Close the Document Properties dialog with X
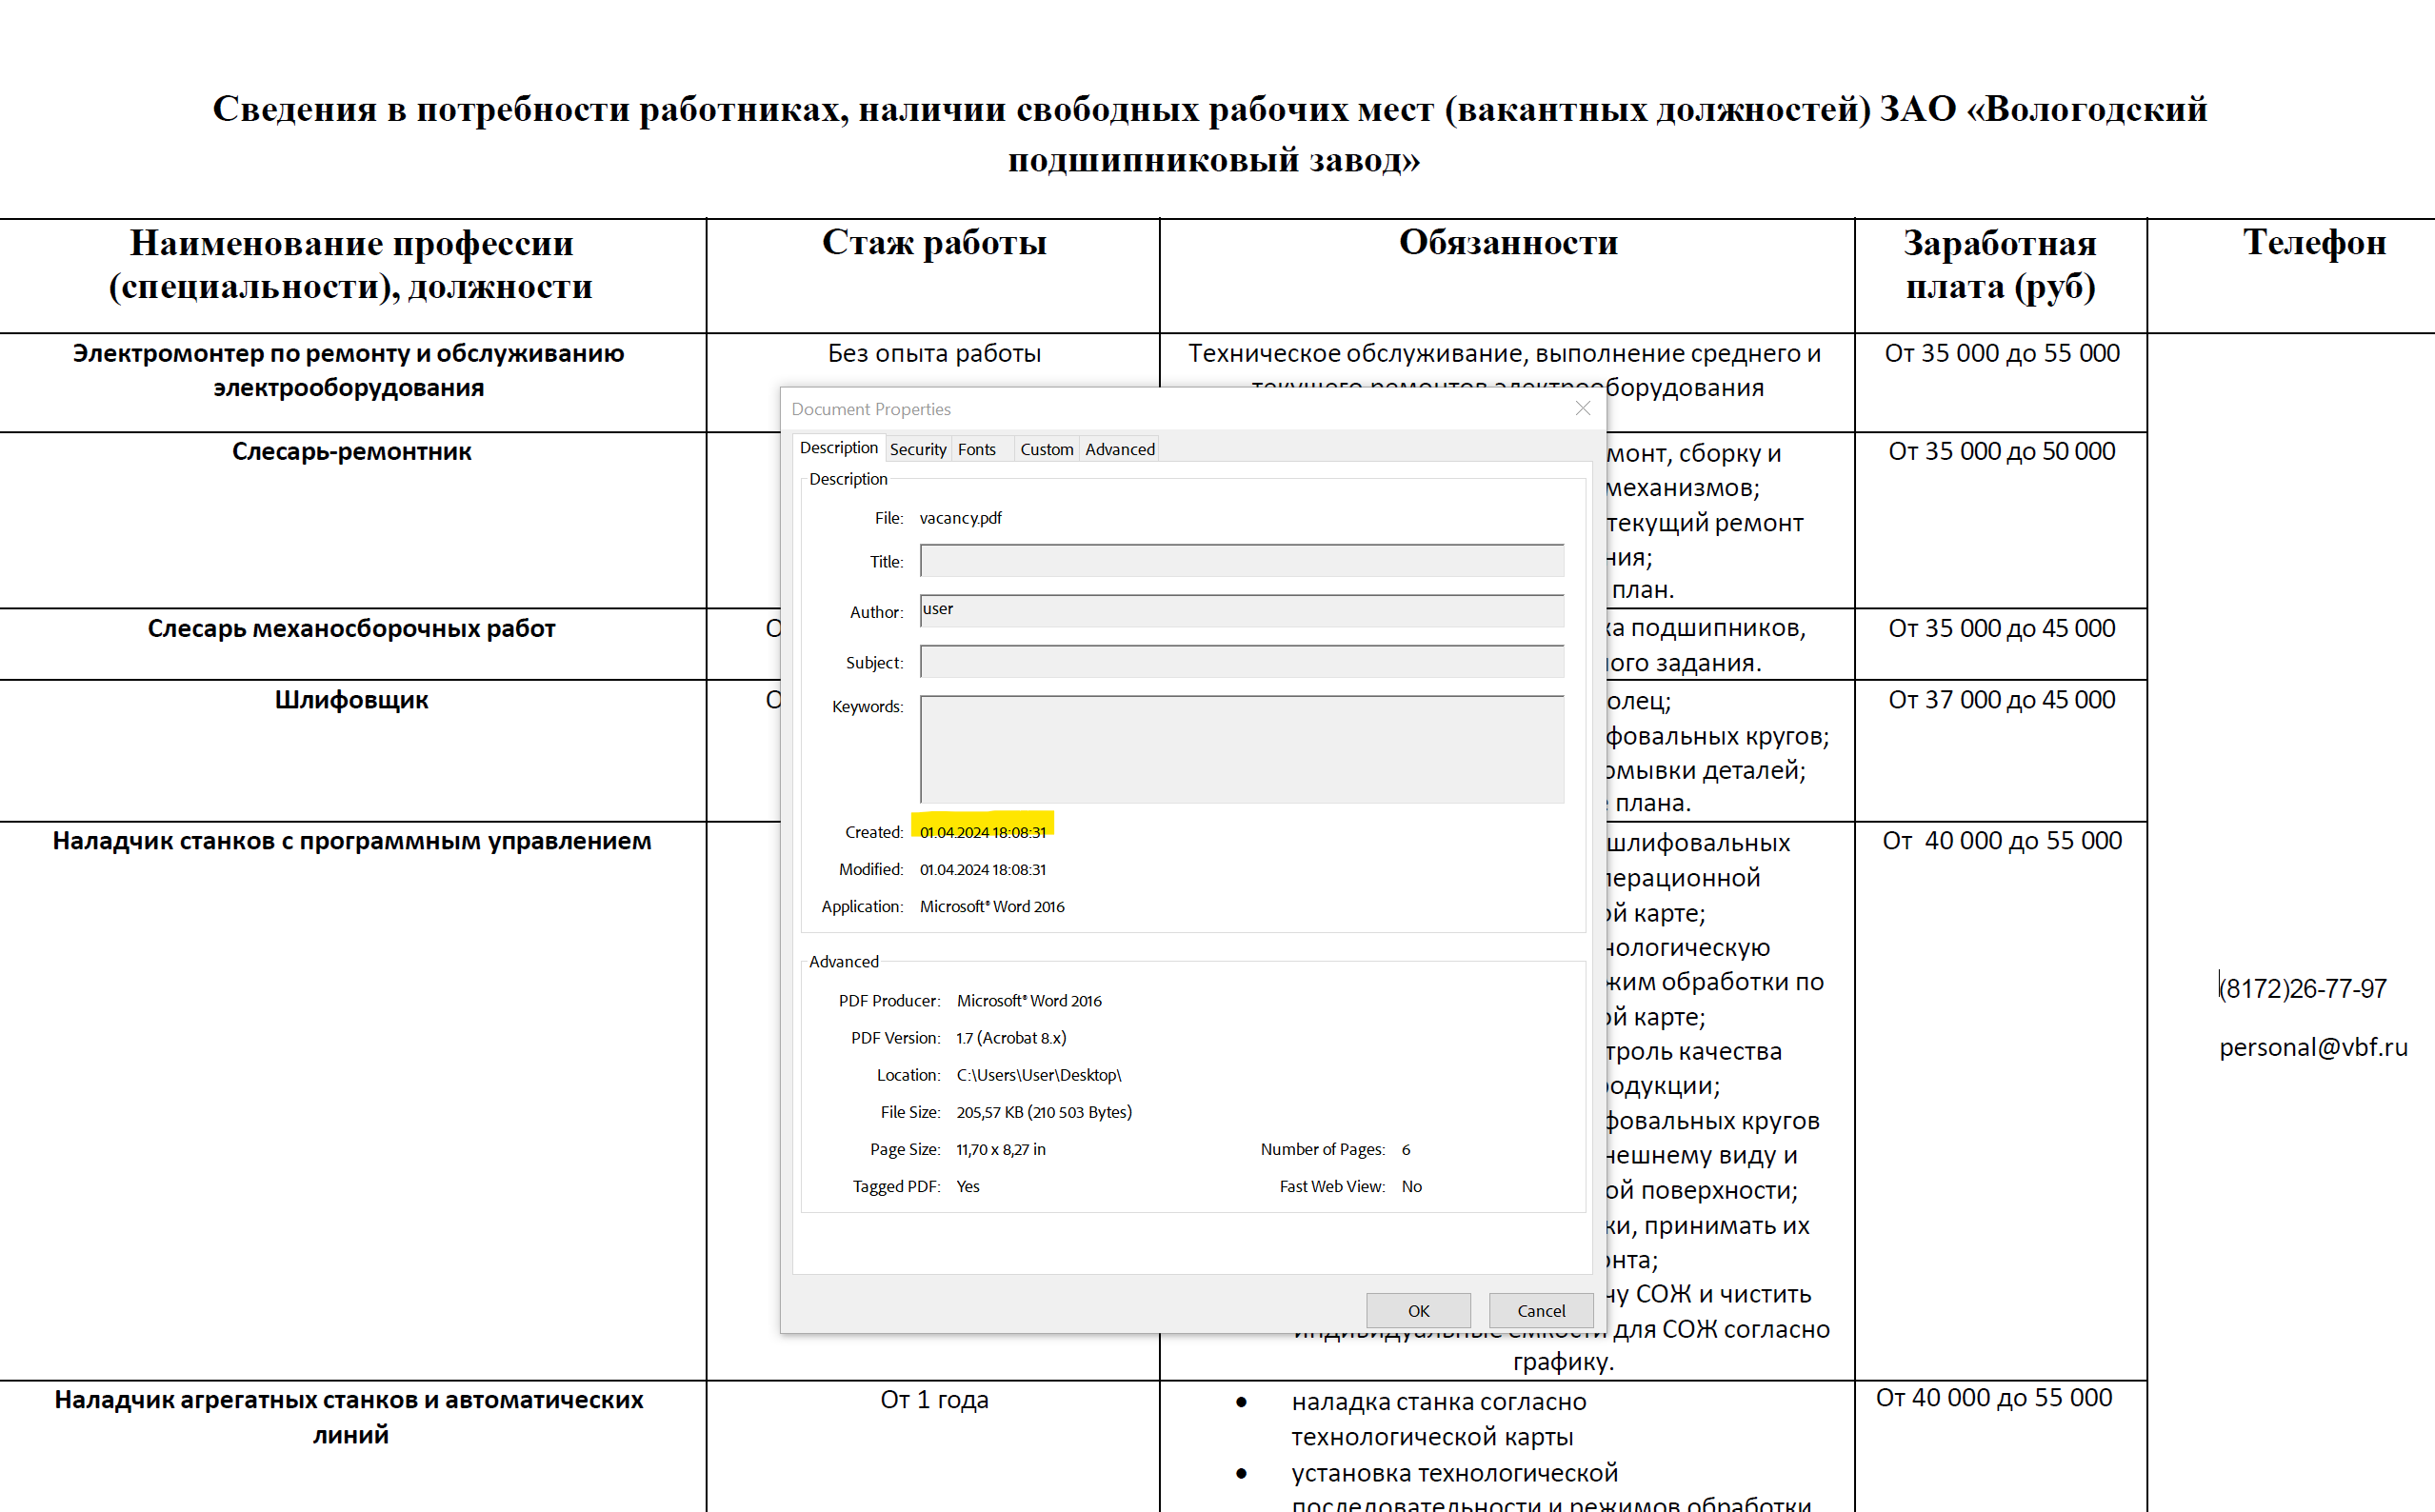This screenshot has height=1512, width=2435. pos(1582,408)
